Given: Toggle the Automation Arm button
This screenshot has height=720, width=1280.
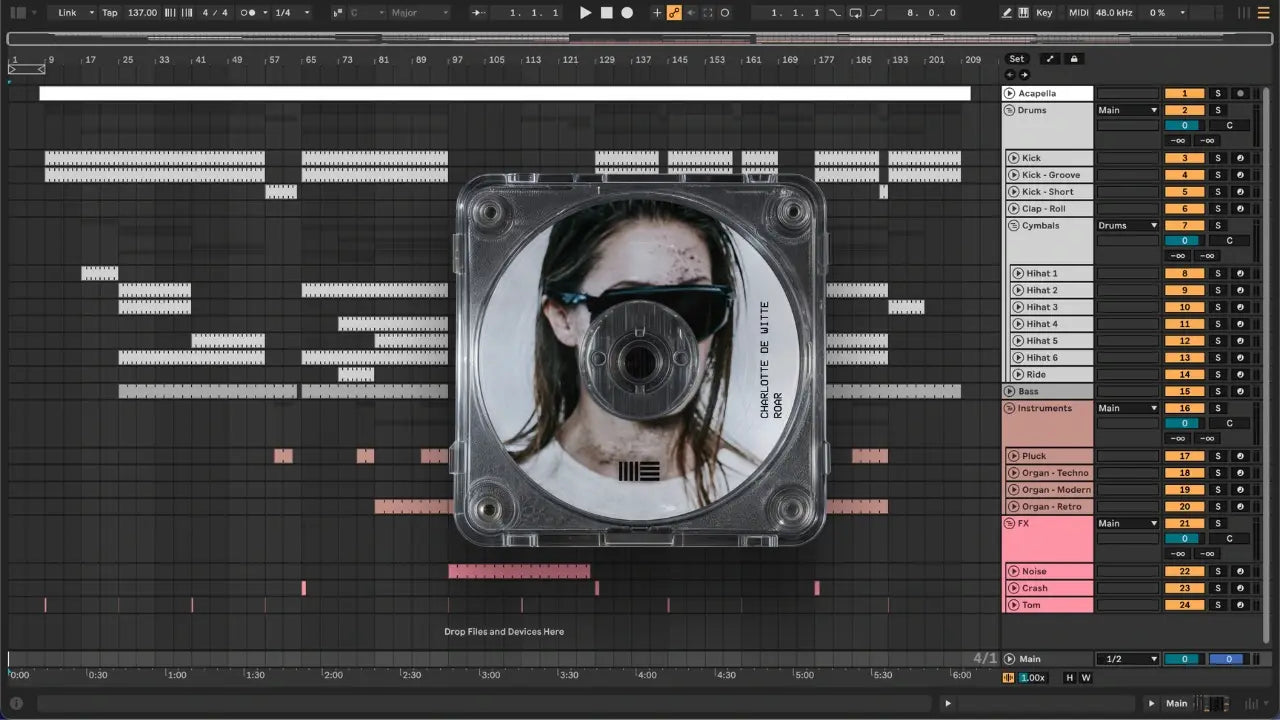Looking at the screenshot, I should click(x=674, y=13).
